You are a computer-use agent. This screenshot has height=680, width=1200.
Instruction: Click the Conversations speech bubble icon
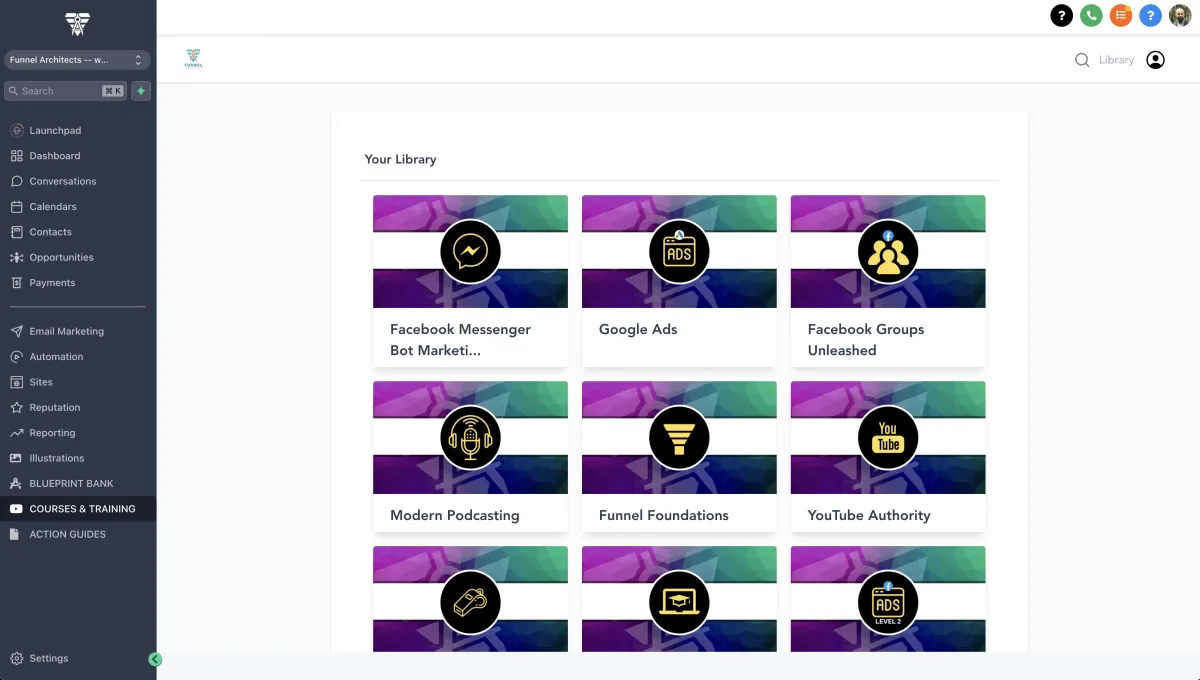tap(16, 181)
